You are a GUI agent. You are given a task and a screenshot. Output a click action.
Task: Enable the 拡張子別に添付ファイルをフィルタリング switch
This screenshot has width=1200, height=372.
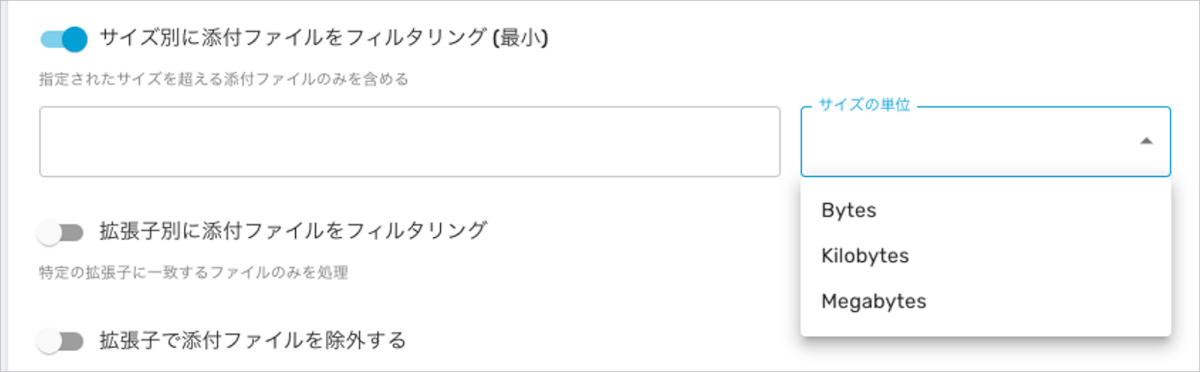click(61, 233)
